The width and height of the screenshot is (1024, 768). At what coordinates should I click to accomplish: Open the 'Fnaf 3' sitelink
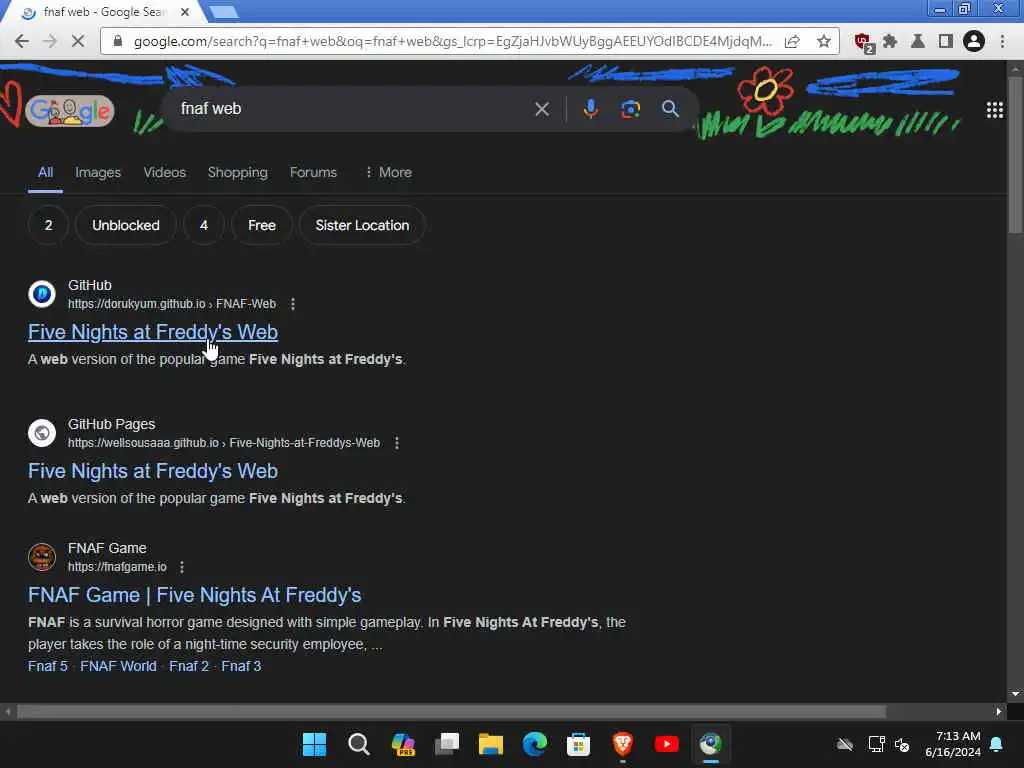(x=241, y=666)
